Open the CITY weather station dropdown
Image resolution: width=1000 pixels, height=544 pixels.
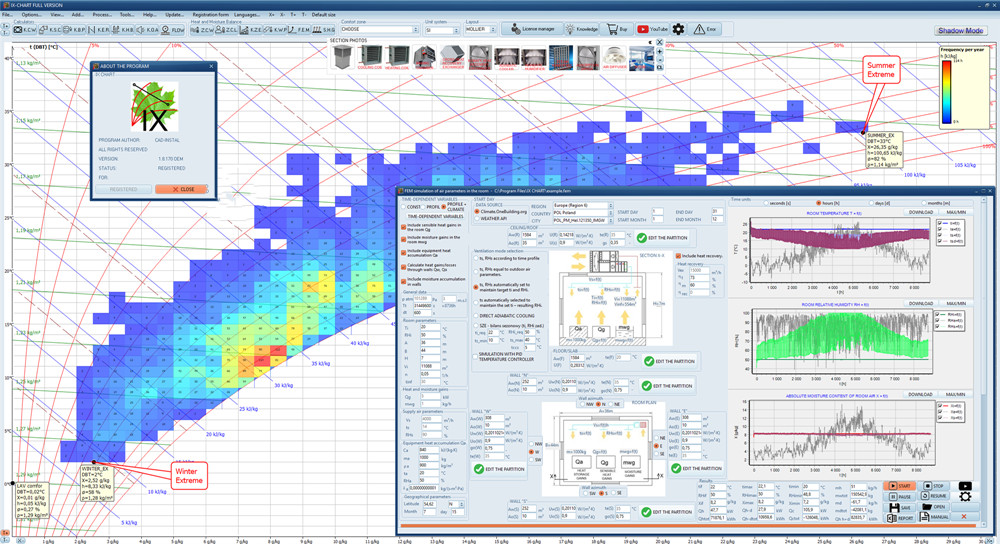tap(583, 221)
